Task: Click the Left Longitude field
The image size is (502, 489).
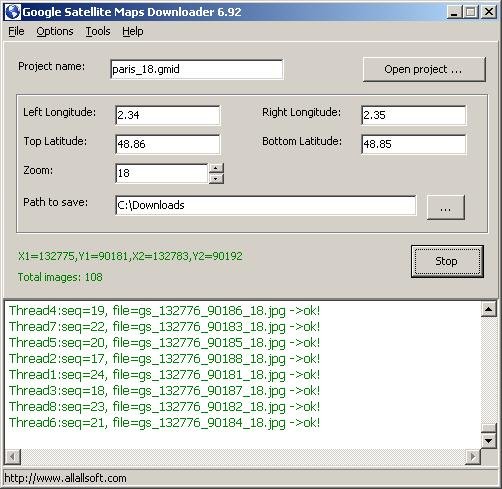Action: tap(168, 115)
